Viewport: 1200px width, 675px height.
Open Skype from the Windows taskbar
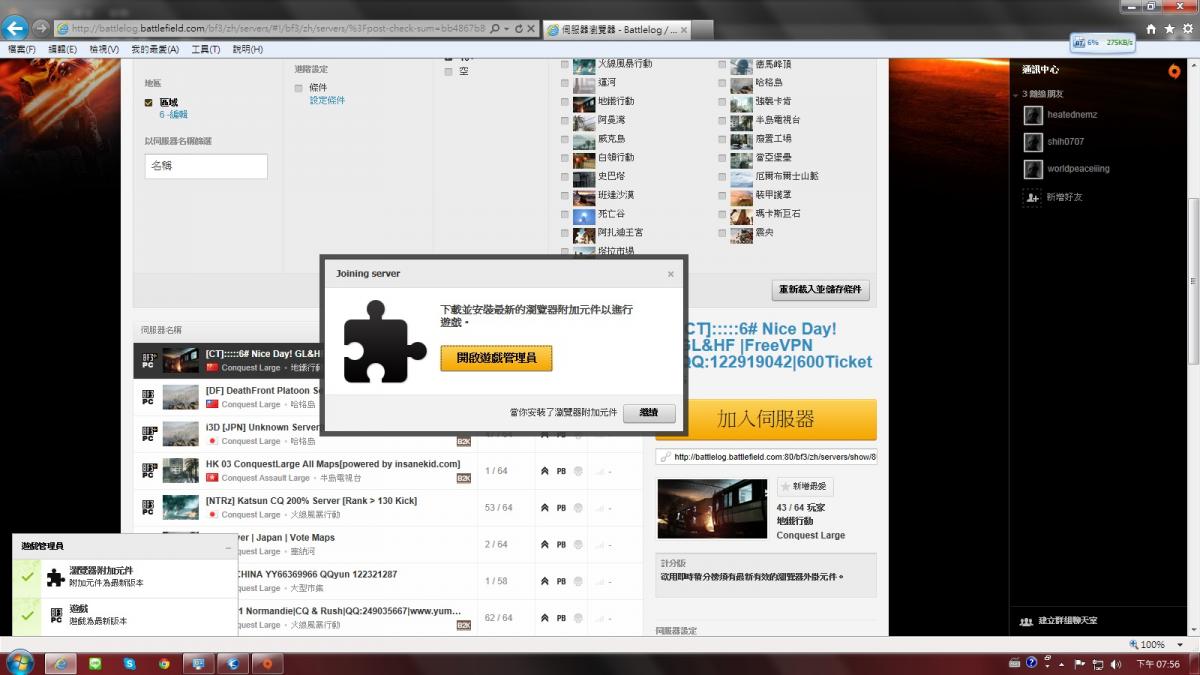click(x=129, y=663)
